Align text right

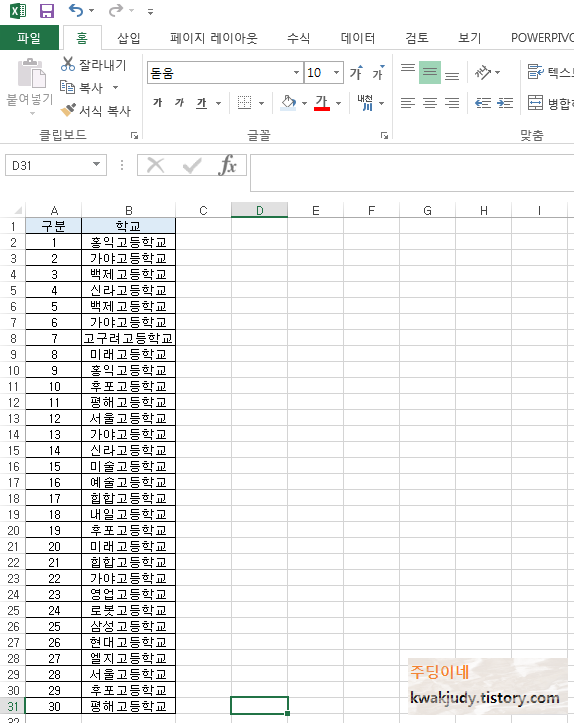pos(452,102)
